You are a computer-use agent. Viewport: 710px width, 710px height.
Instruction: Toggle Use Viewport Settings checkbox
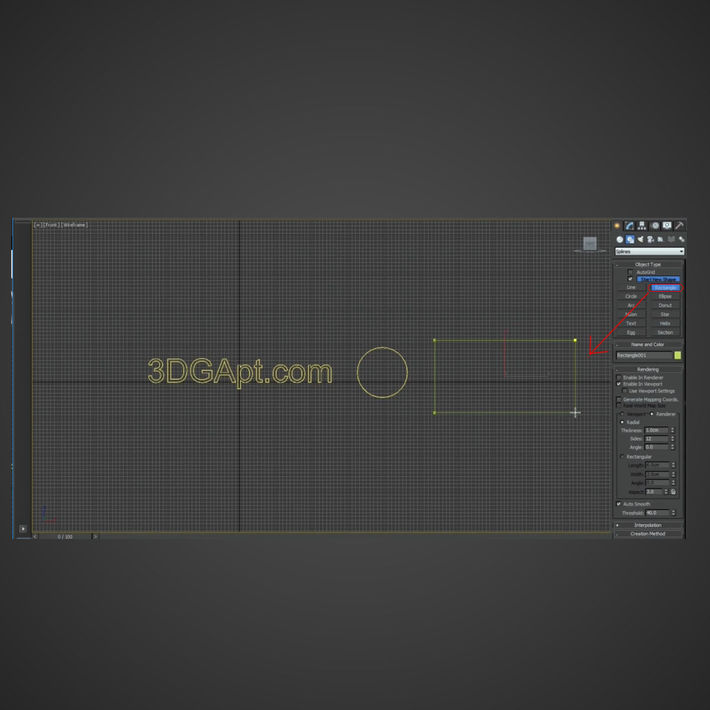point(624,391)
